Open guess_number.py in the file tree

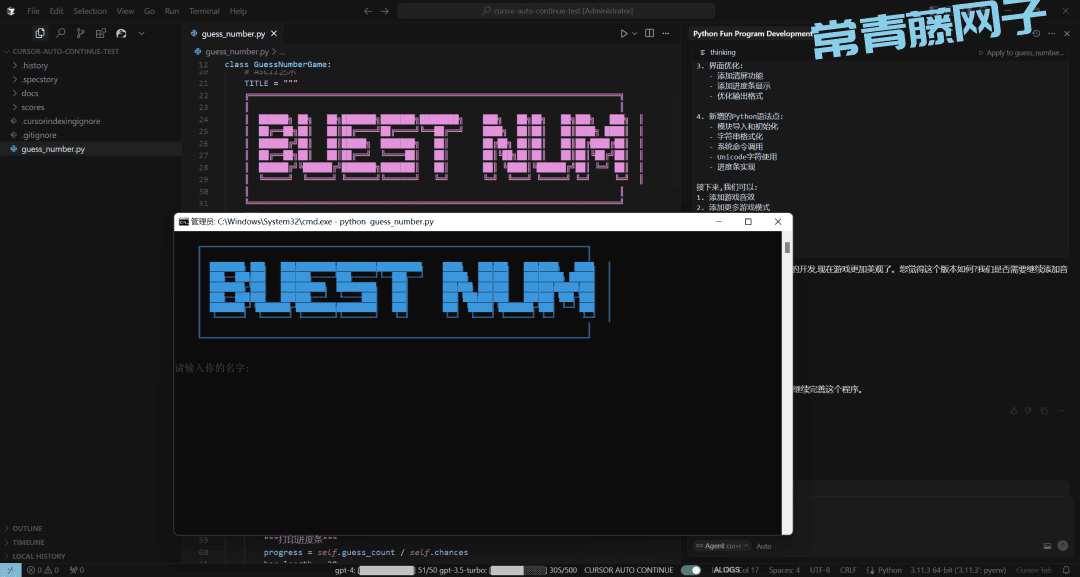click(x=53, y=149)
